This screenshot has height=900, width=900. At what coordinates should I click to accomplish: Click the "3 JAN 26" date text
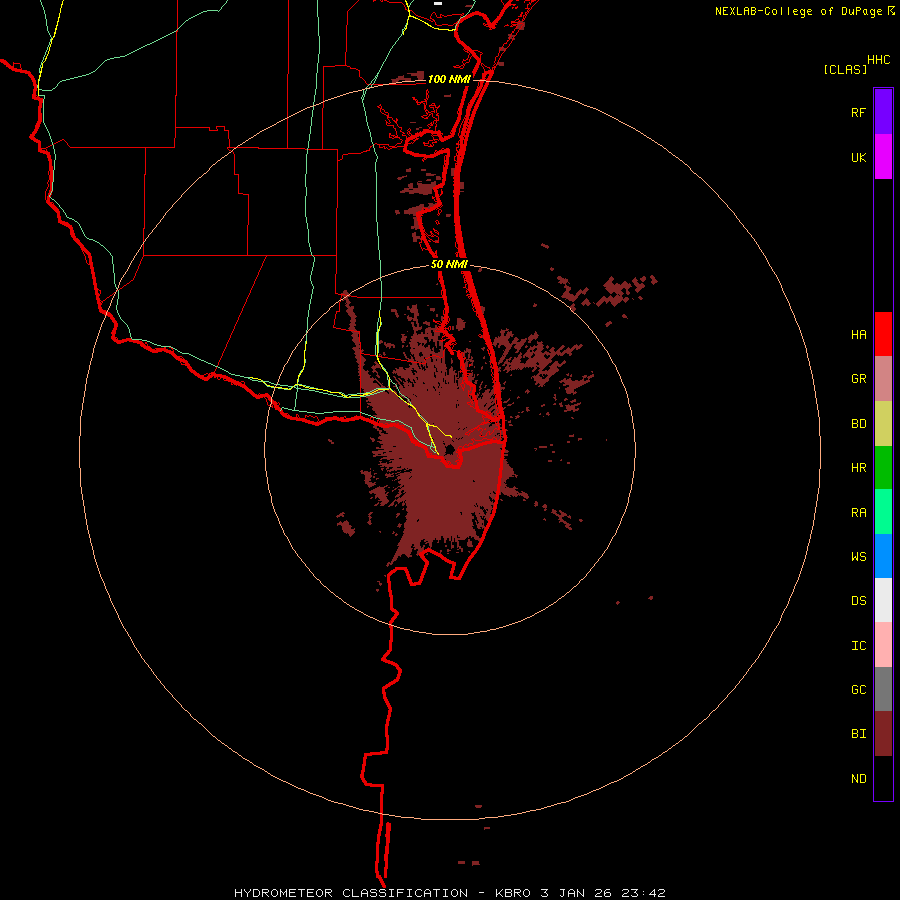[576, 893]
